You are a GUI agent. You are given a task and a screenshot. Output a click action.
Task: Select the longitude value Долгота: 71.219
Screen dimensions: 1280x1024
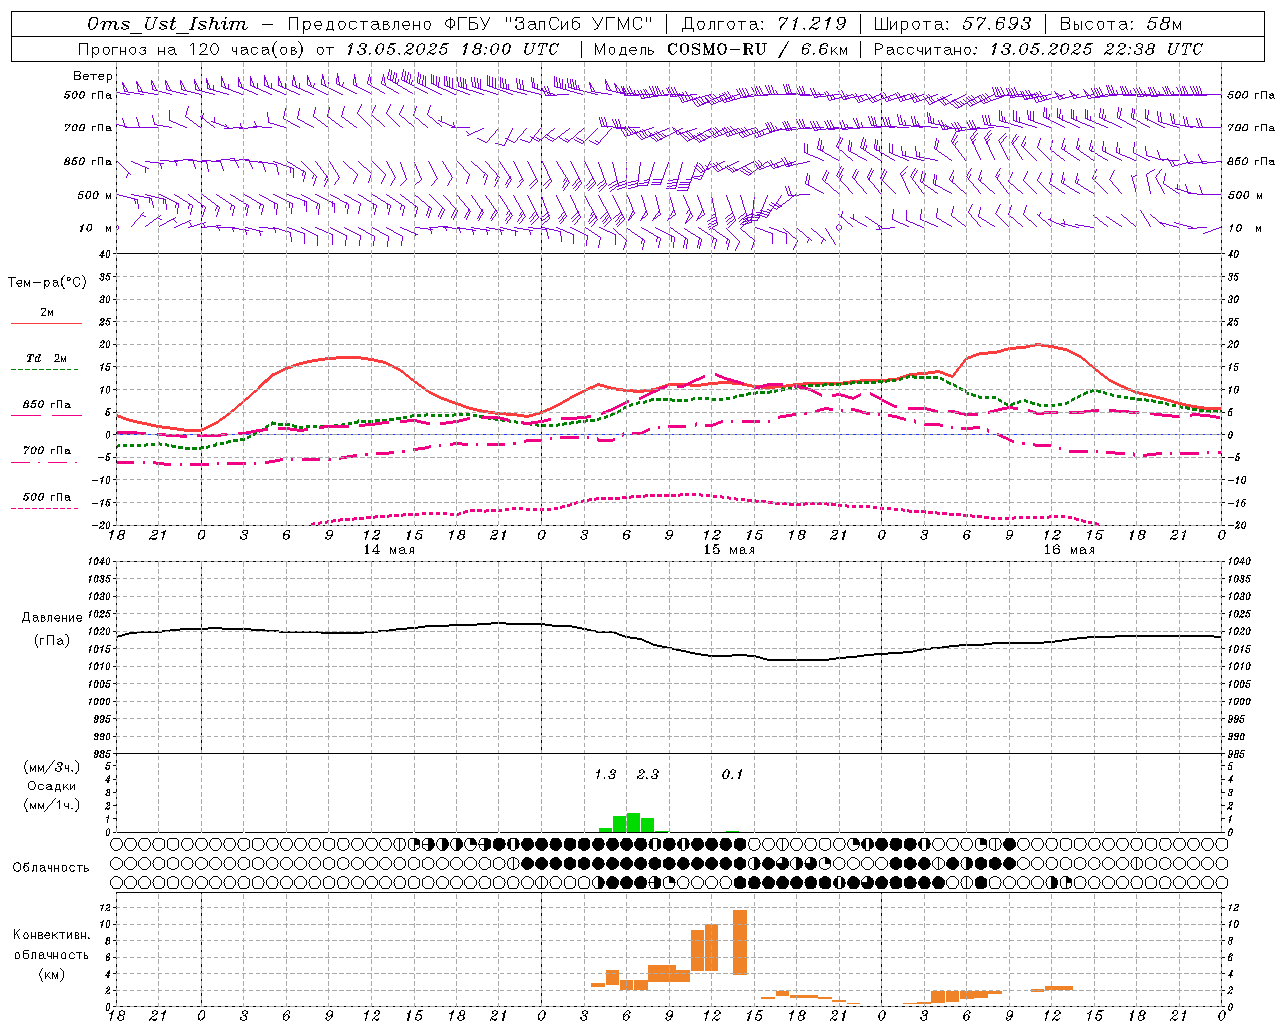(764, 24)
